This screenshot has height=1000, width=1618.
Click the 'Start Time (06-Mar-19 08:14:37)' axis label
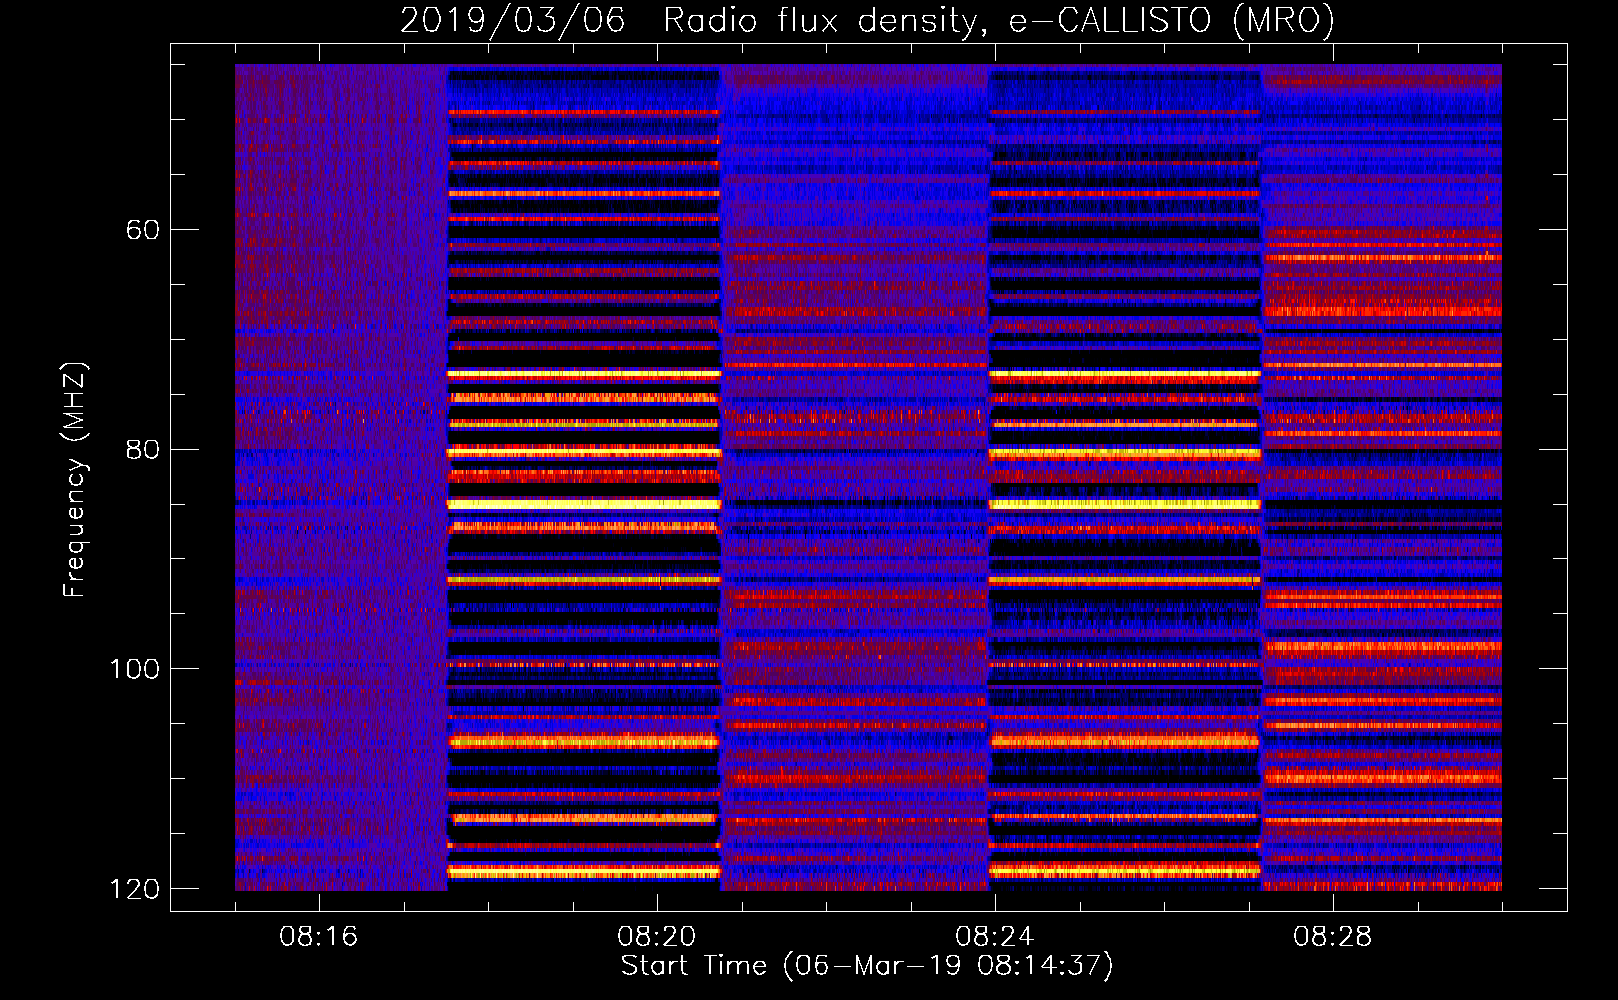pos(867,966)
